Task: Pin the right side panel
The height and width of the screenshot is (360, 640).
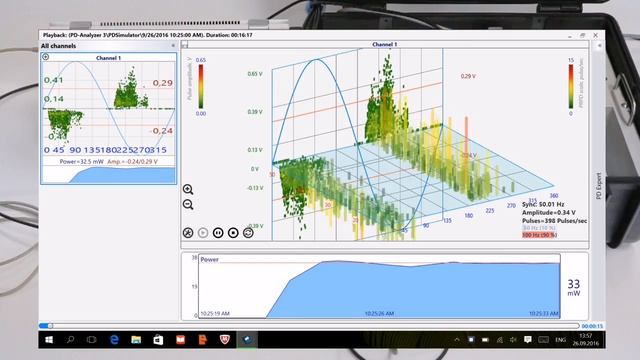Action: 599,45
